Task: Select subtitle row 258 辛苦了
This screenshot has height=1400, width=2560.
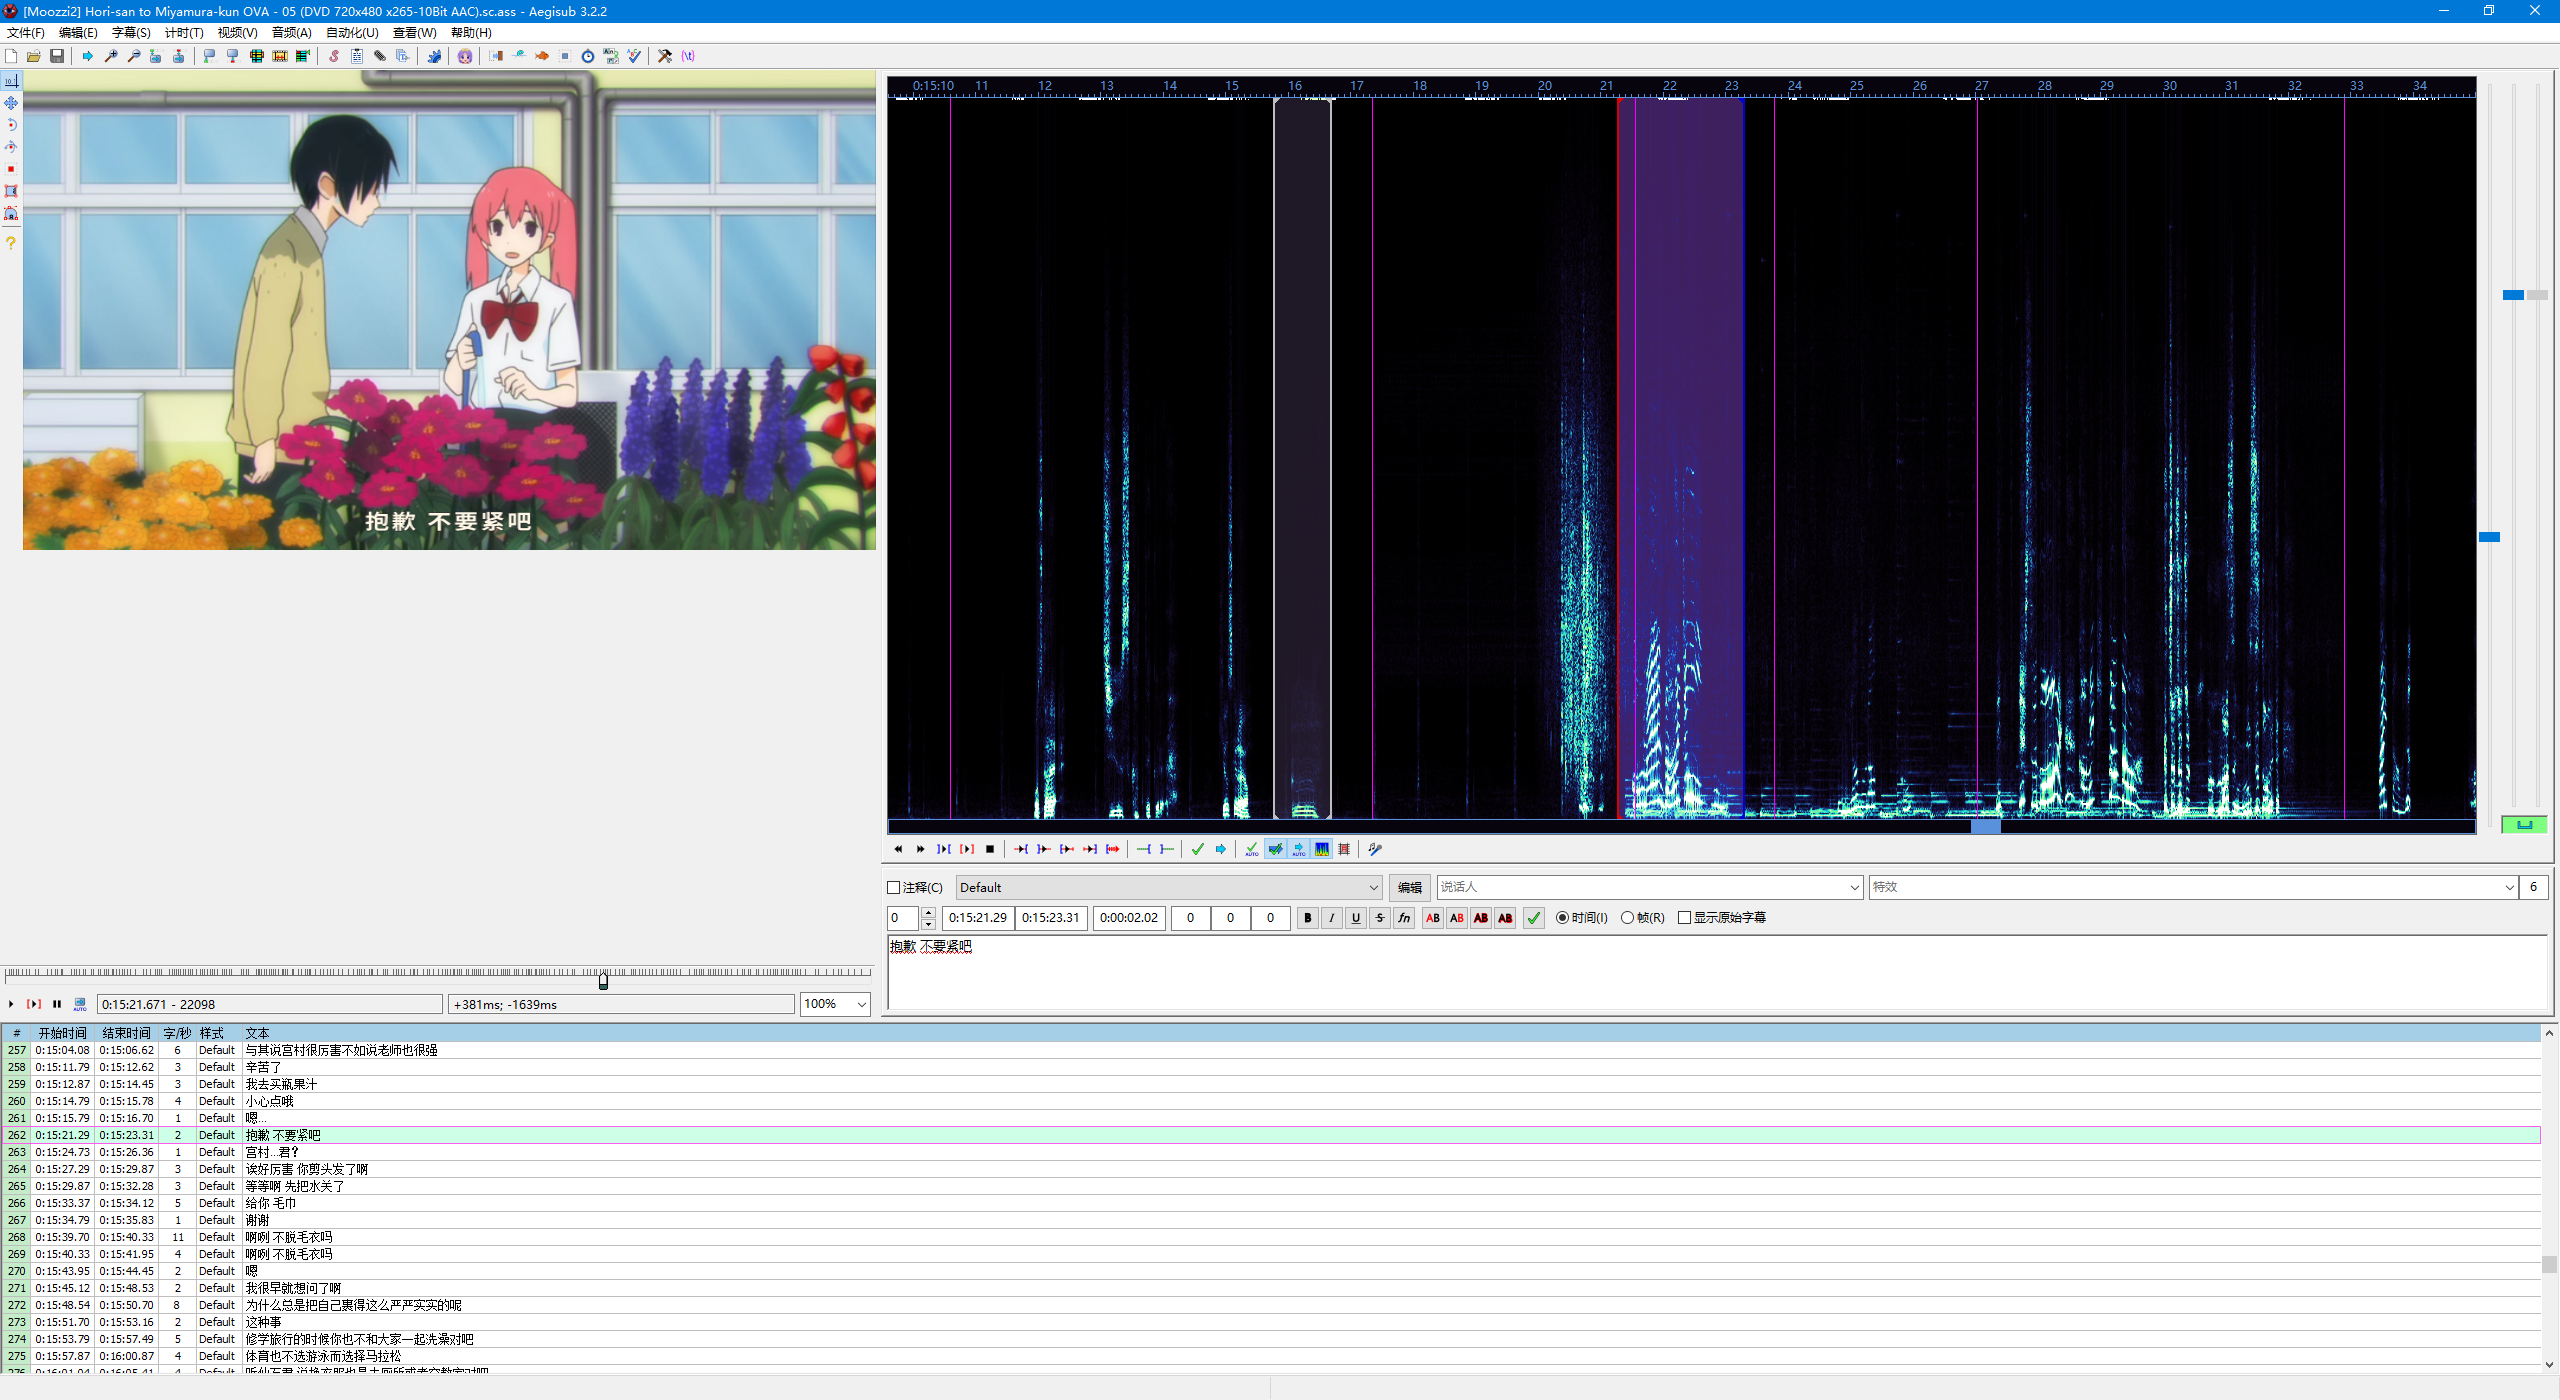Action: coord(1270,1067)
